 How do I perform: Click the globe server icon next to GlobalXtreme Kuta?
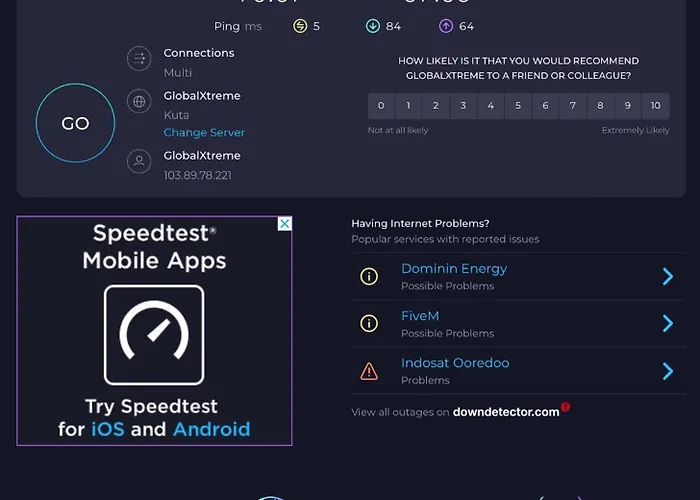[x=139, y=101]
